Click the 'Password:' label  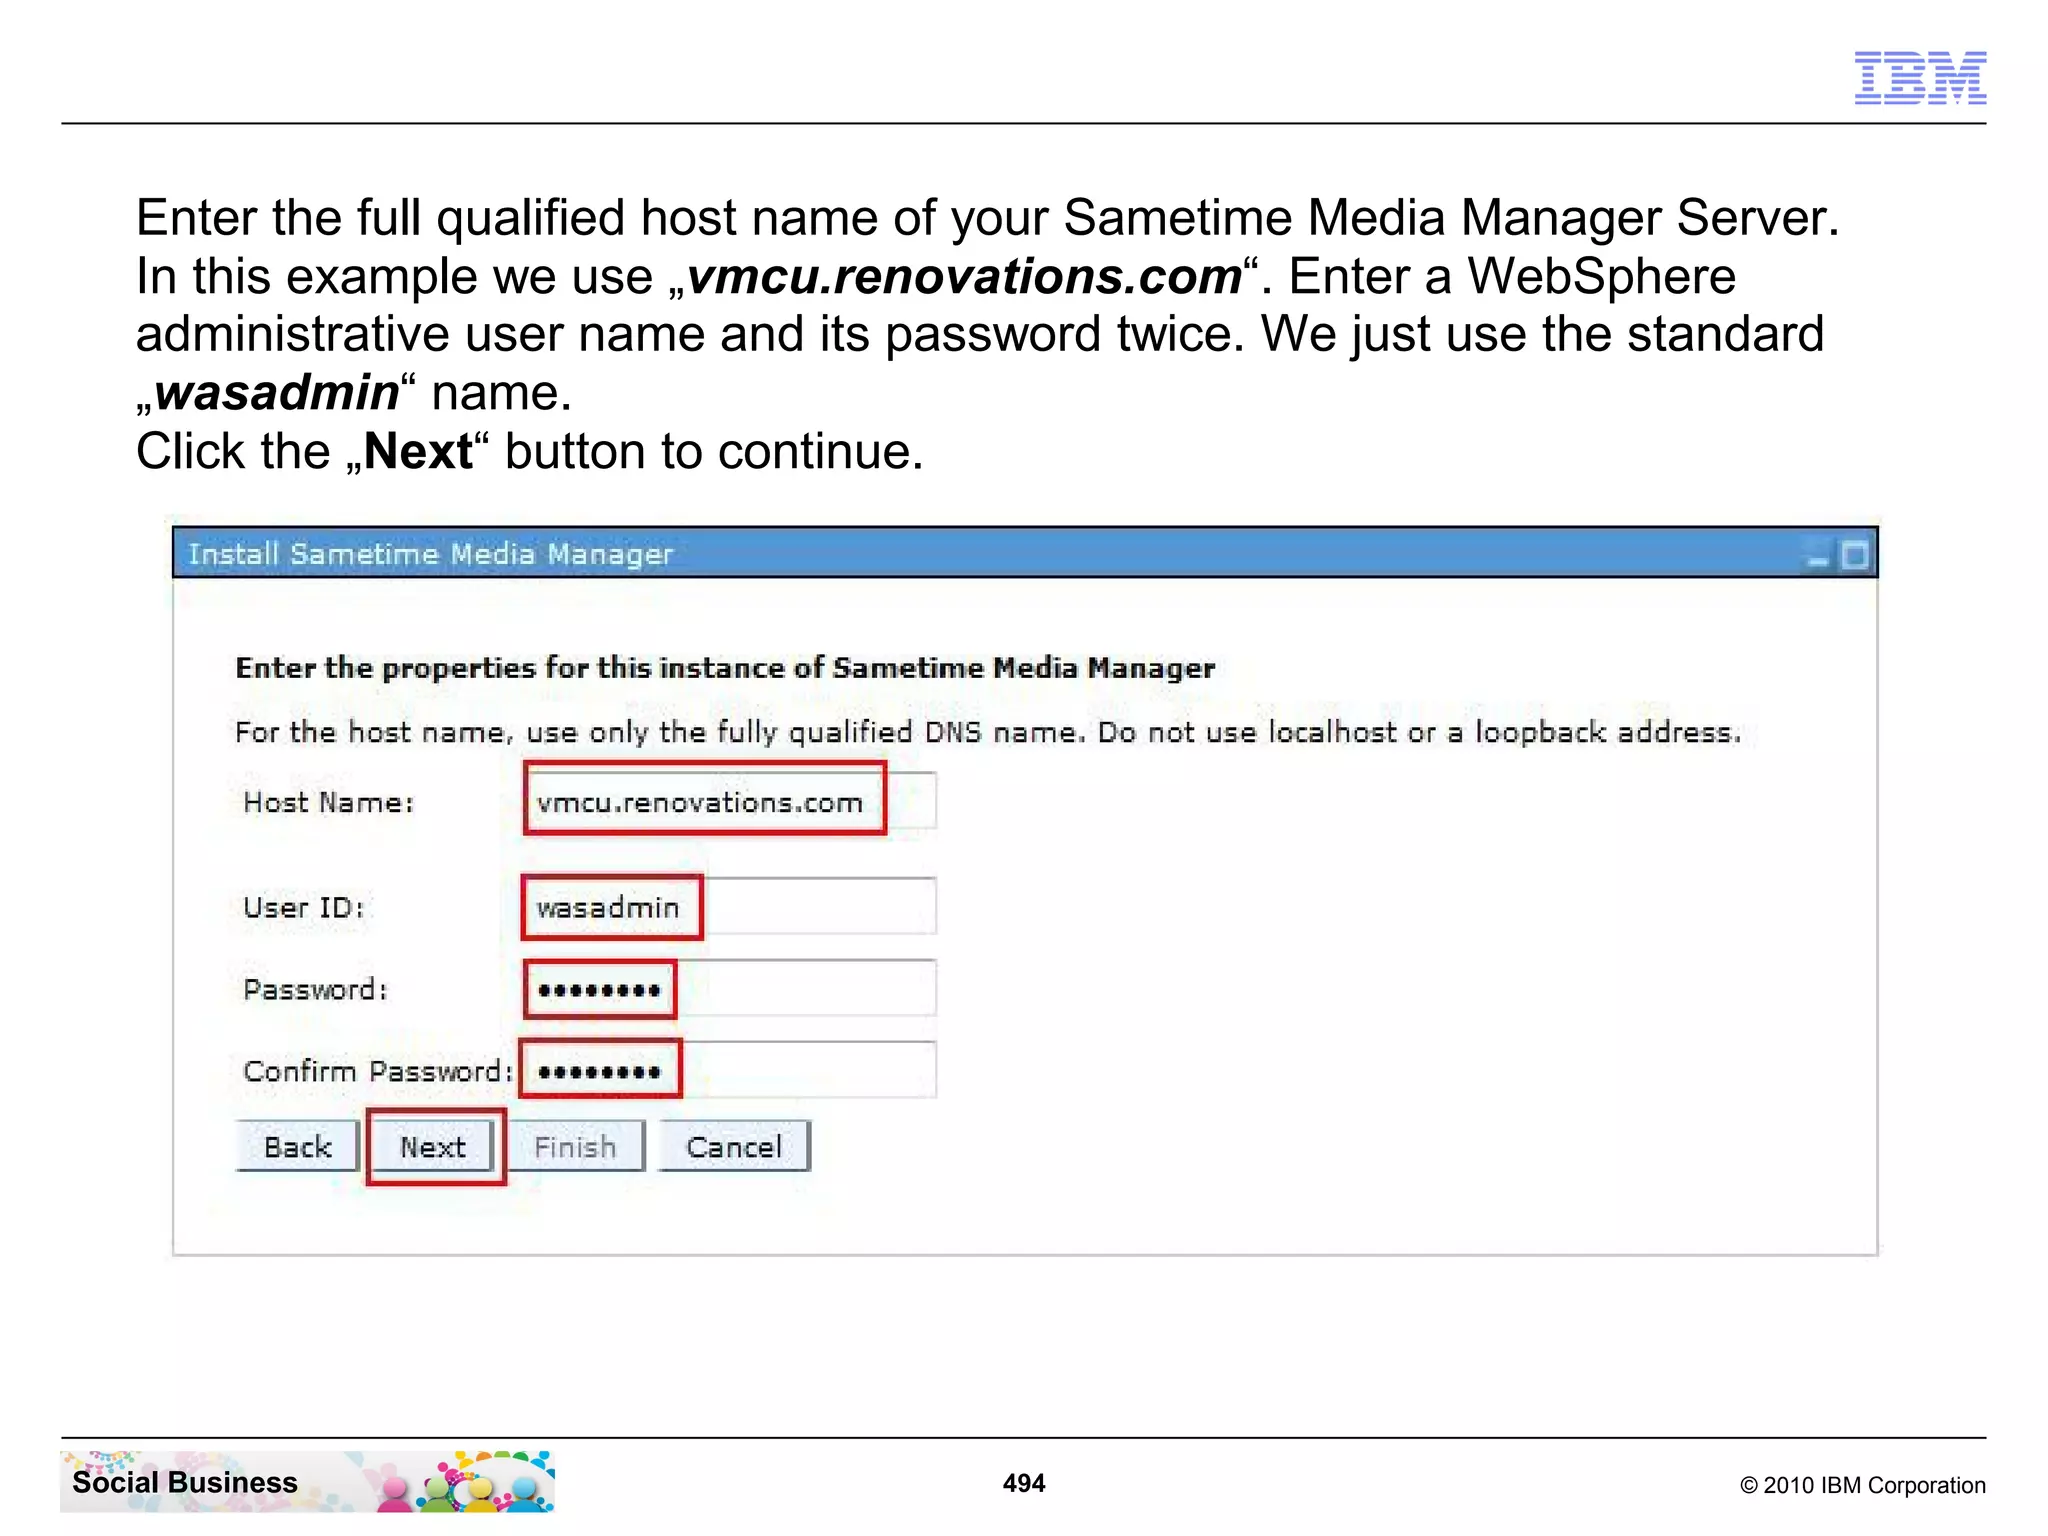315,989
